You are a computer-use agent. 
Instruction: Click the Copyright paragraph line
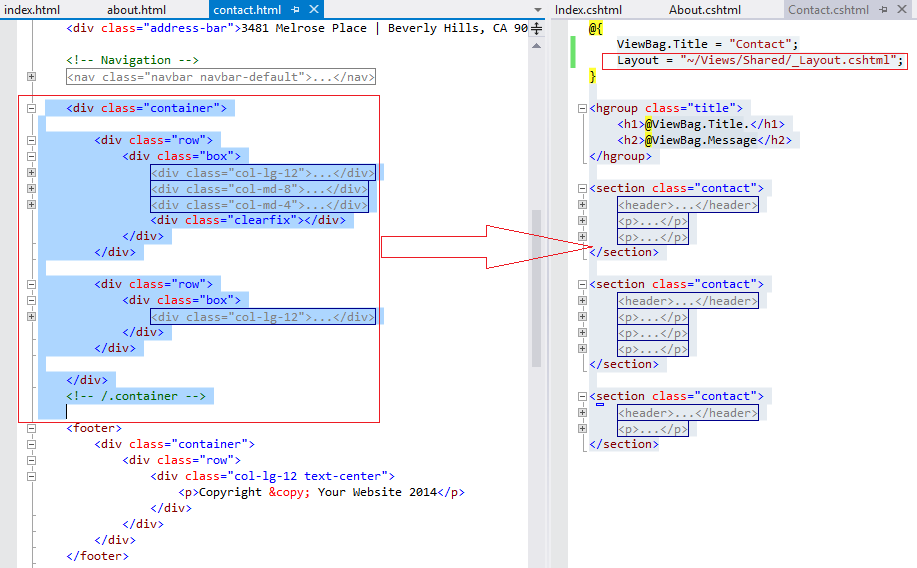321,492
